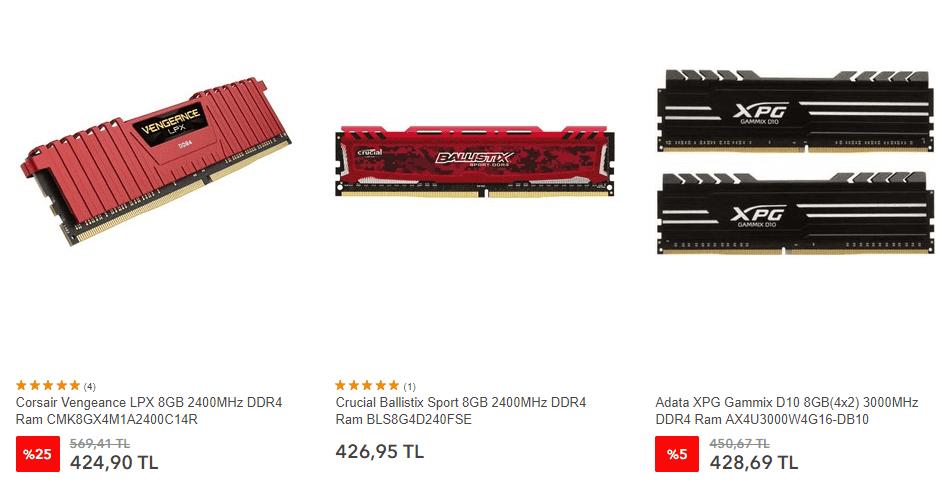Click the five-star rating of Crucial Ballistix

pos(367,385)
